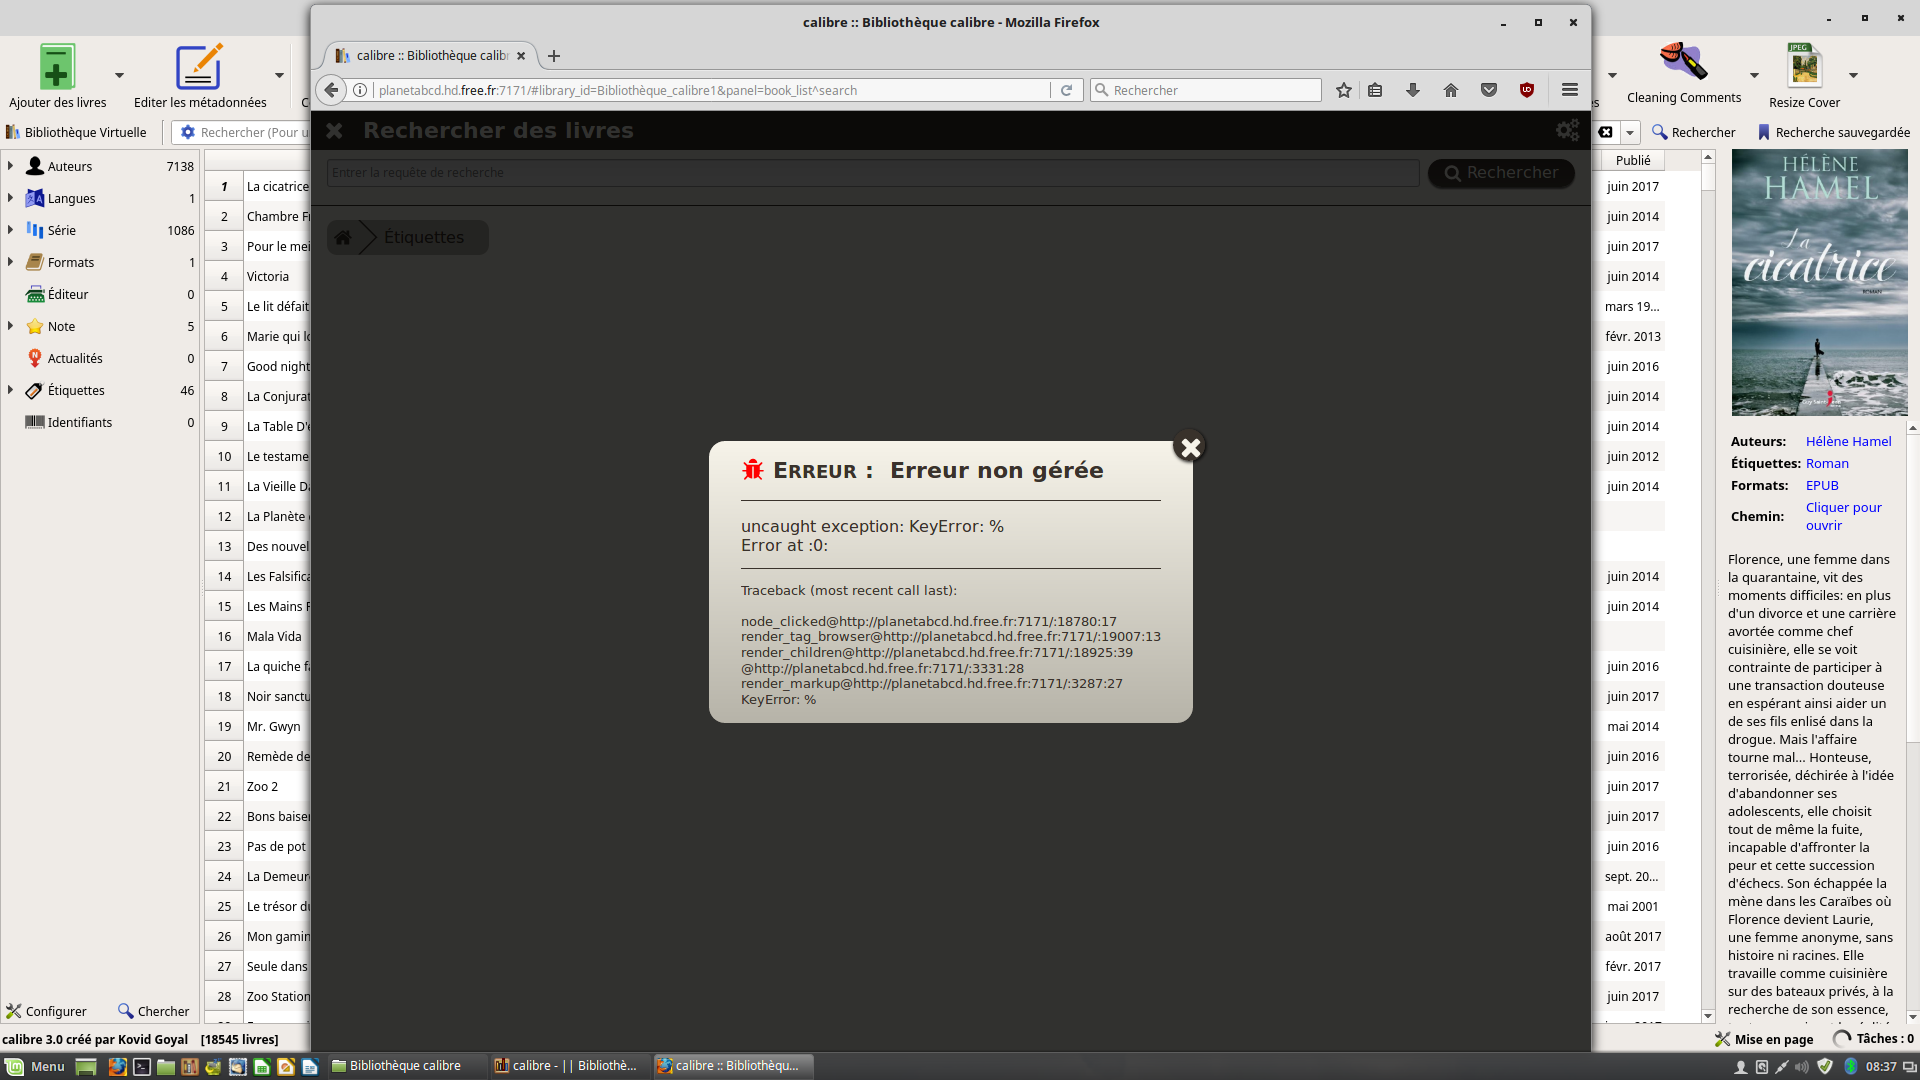Select the calibre Firefox browser tab
Image resolution: width=1920 pixels, height=1080 pixels.
click(x=430, y=56)
